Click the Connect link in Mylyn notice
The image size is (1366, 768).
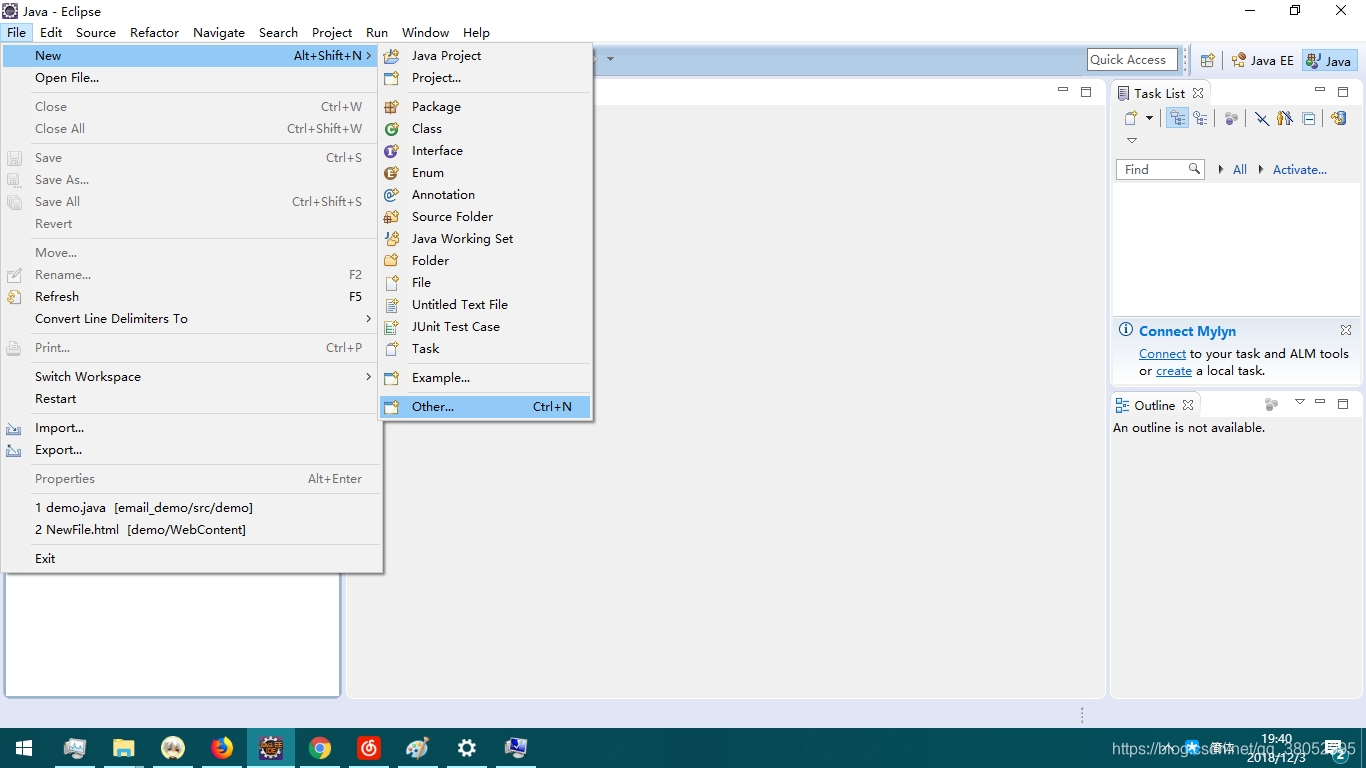tap(1162, 354)
